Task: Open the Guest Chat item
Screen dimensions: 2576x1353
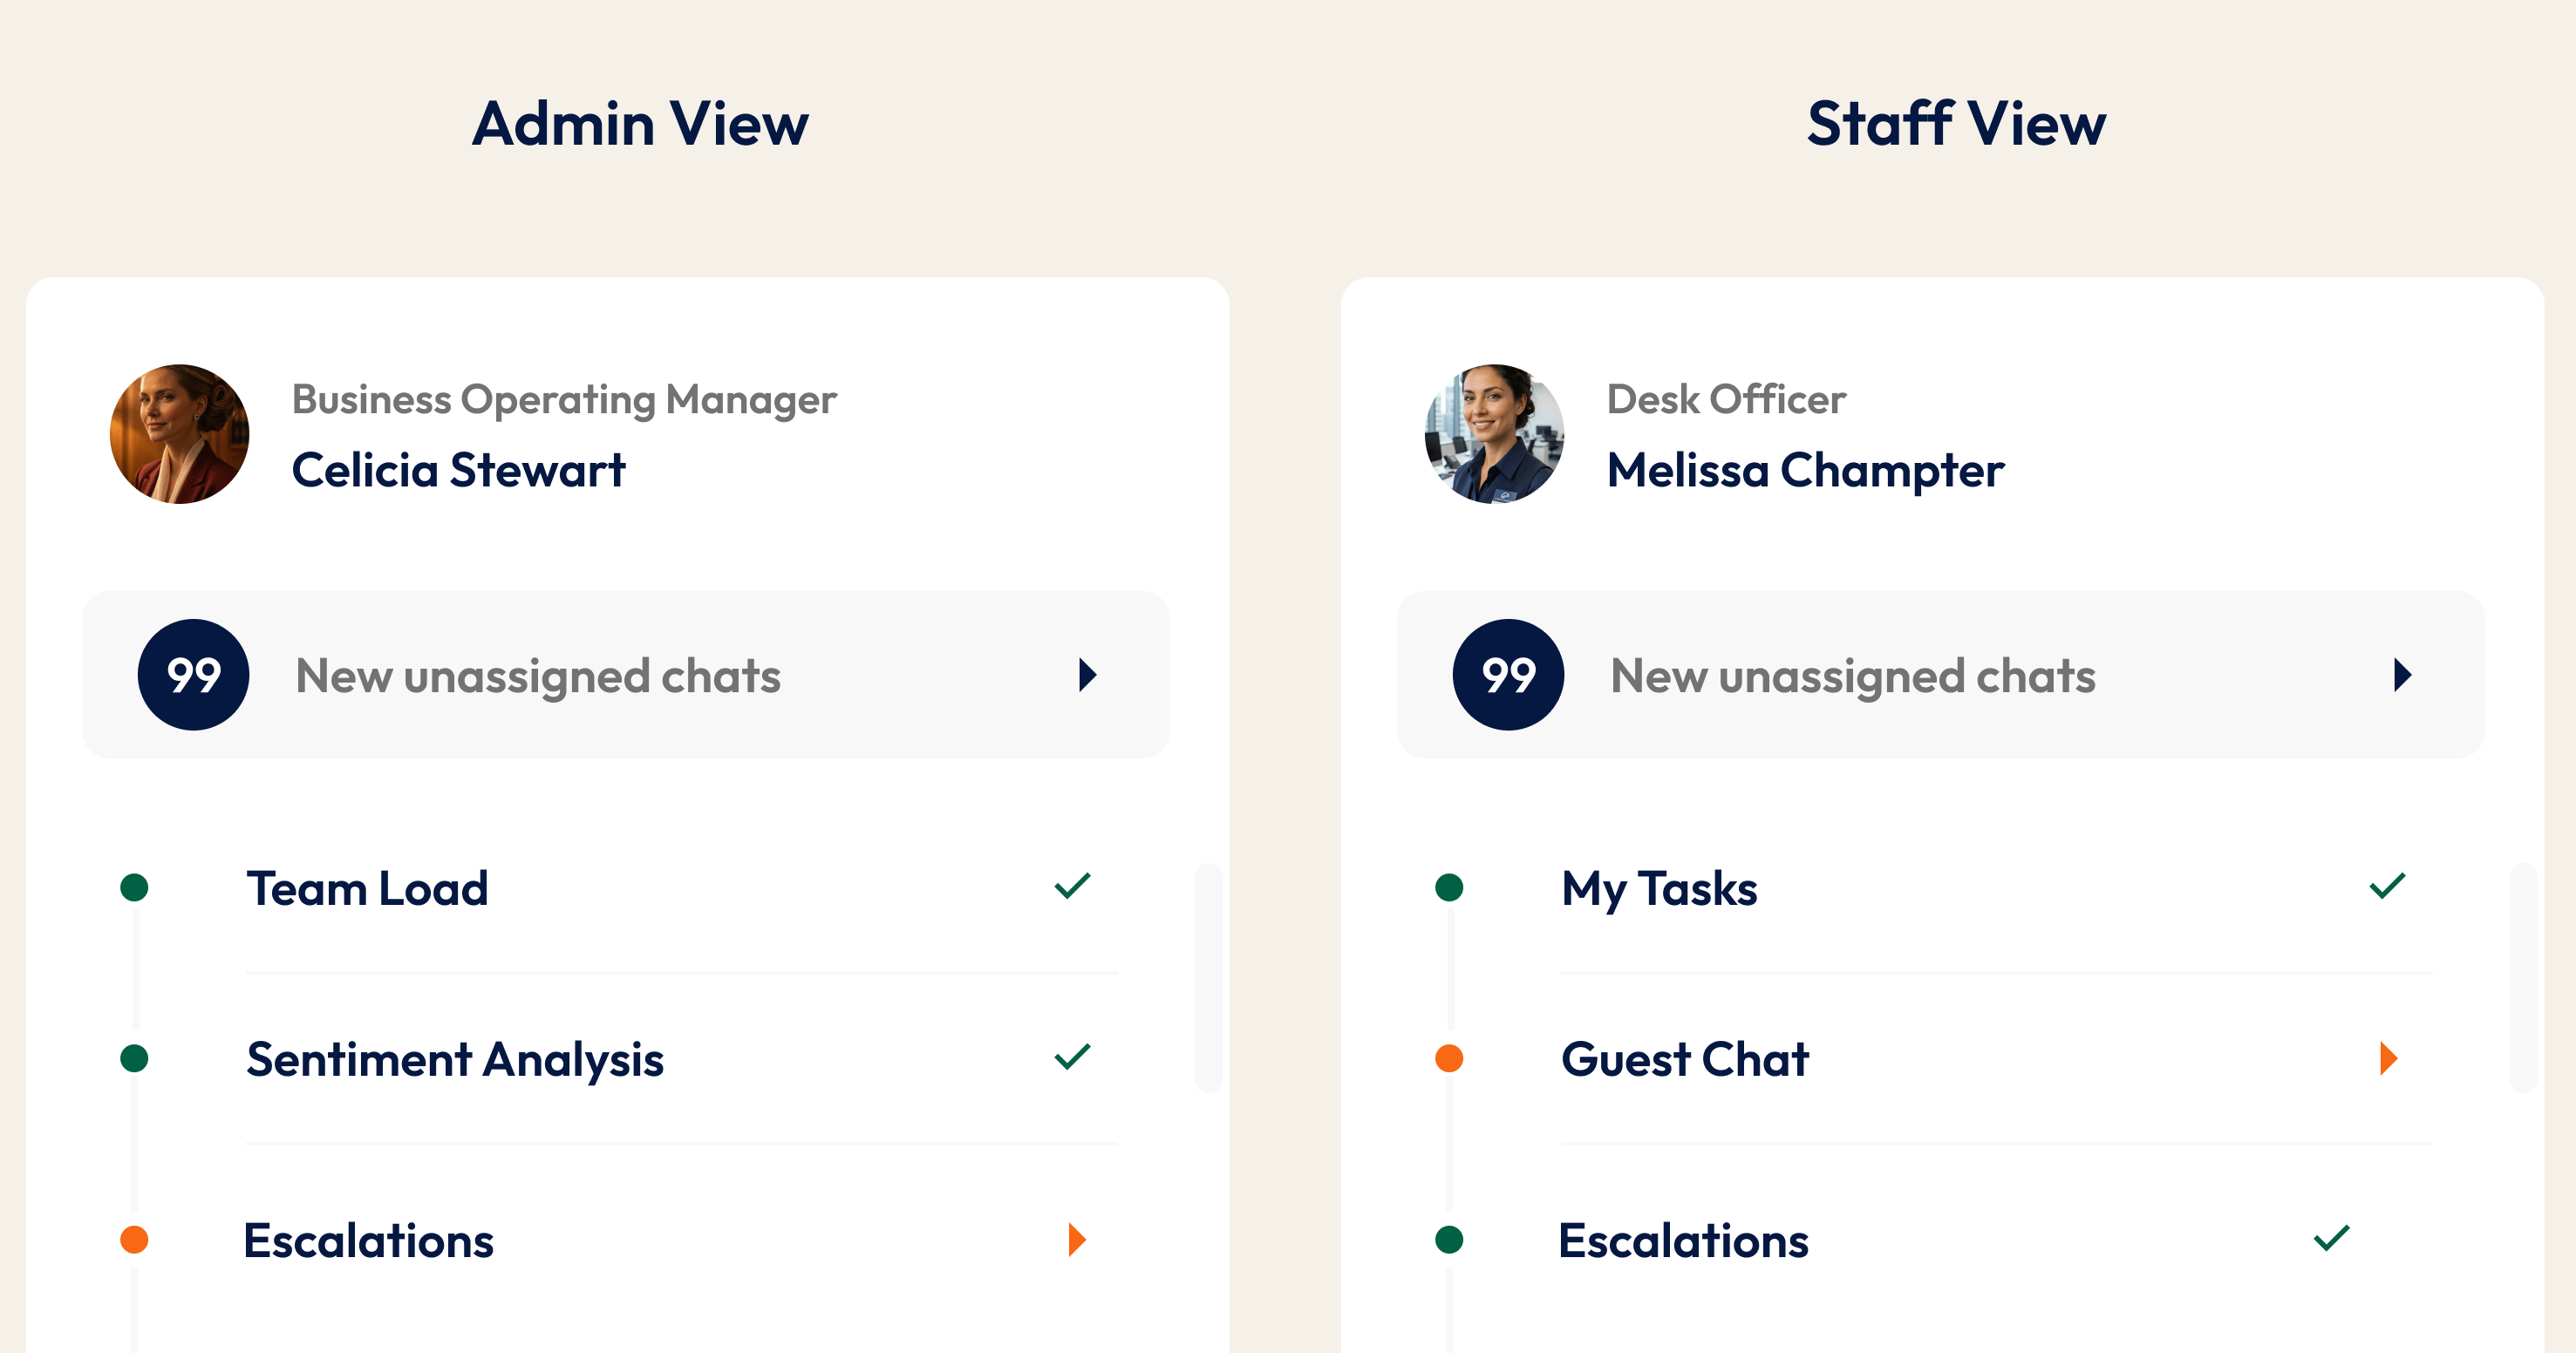Action: click(x=1685, y=1059)
